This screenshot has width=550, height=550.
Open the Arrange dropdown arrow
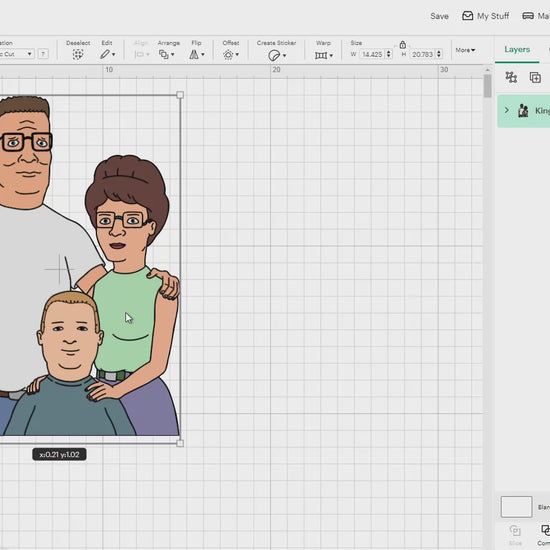click(173, 55)
